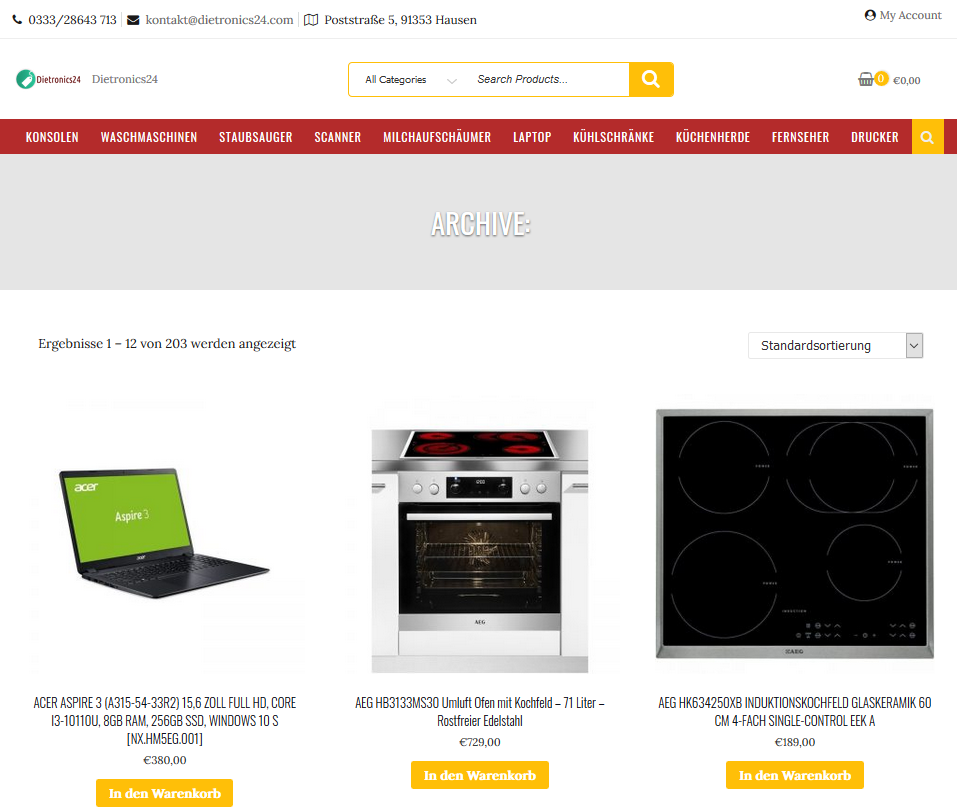The width and height of the screenshot is (957, 812).
Task: Add AEG HB3133MS30 oven to Warenkorb
Action: coord(480,775)
